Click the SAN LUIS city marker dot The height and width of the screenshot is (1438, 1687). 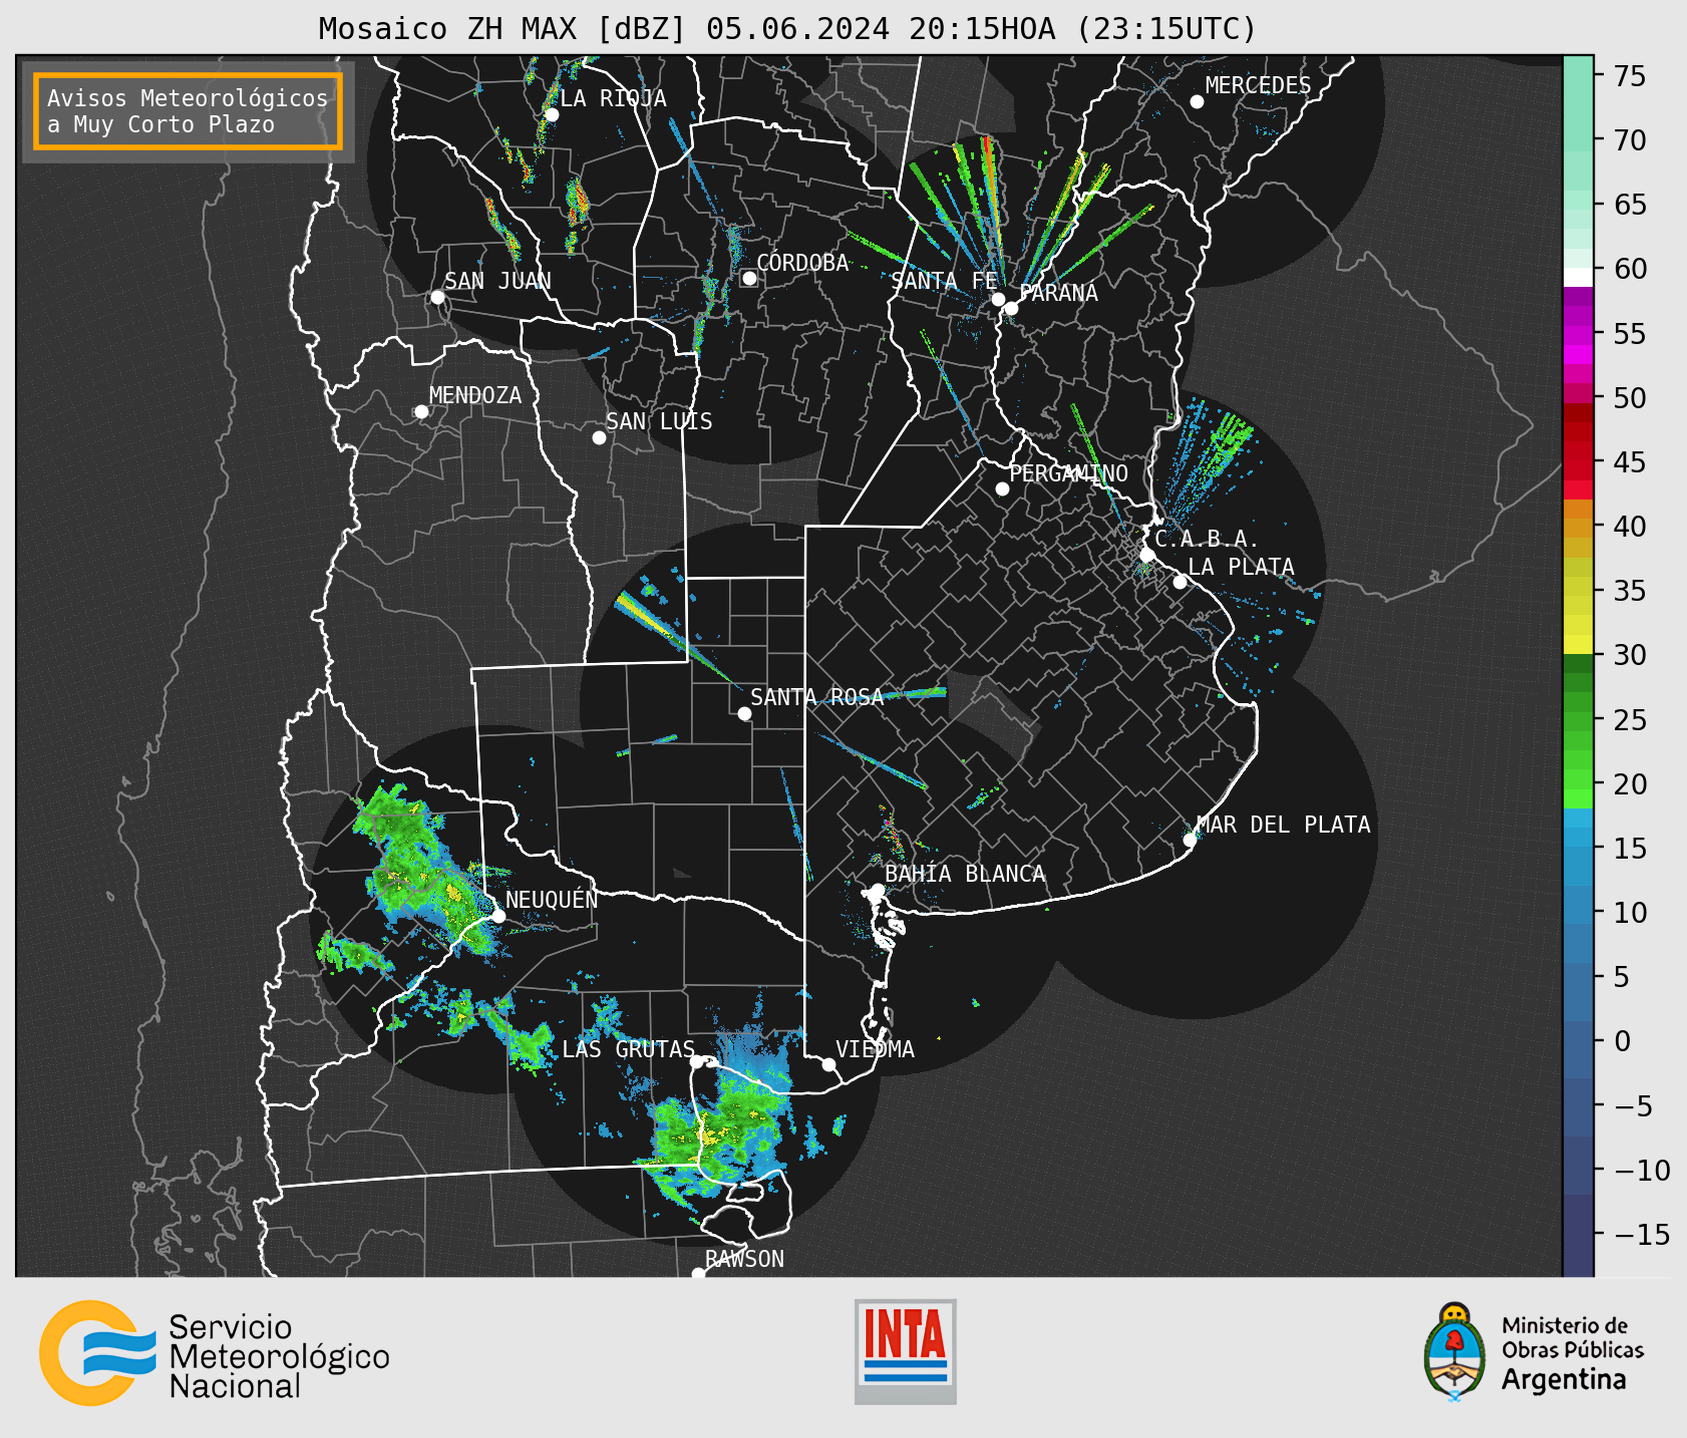coord(599,438)
